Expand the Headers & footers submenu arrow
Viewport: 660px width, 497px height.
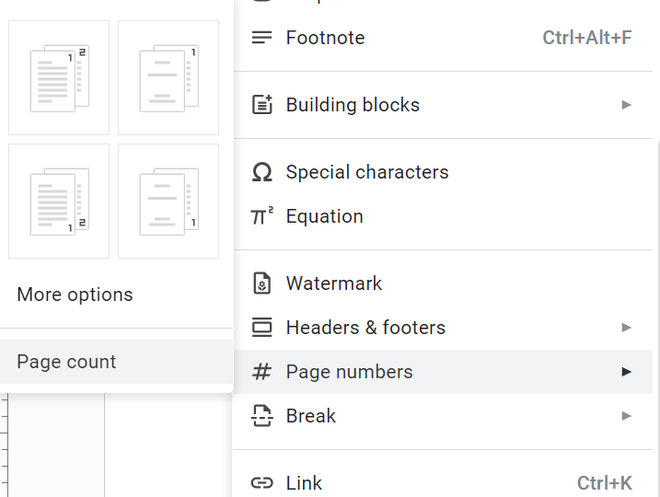click(626, 327)
